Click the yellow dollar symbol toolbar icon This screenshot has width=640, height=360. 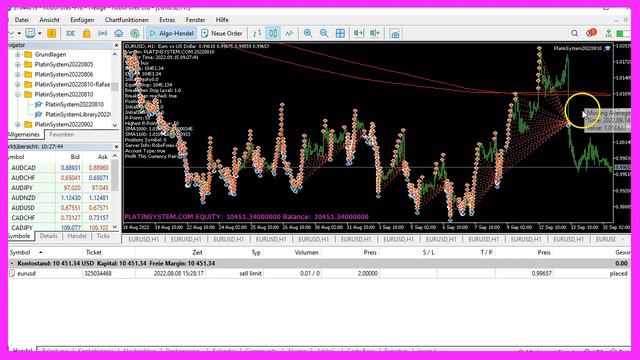click(51, 33)
